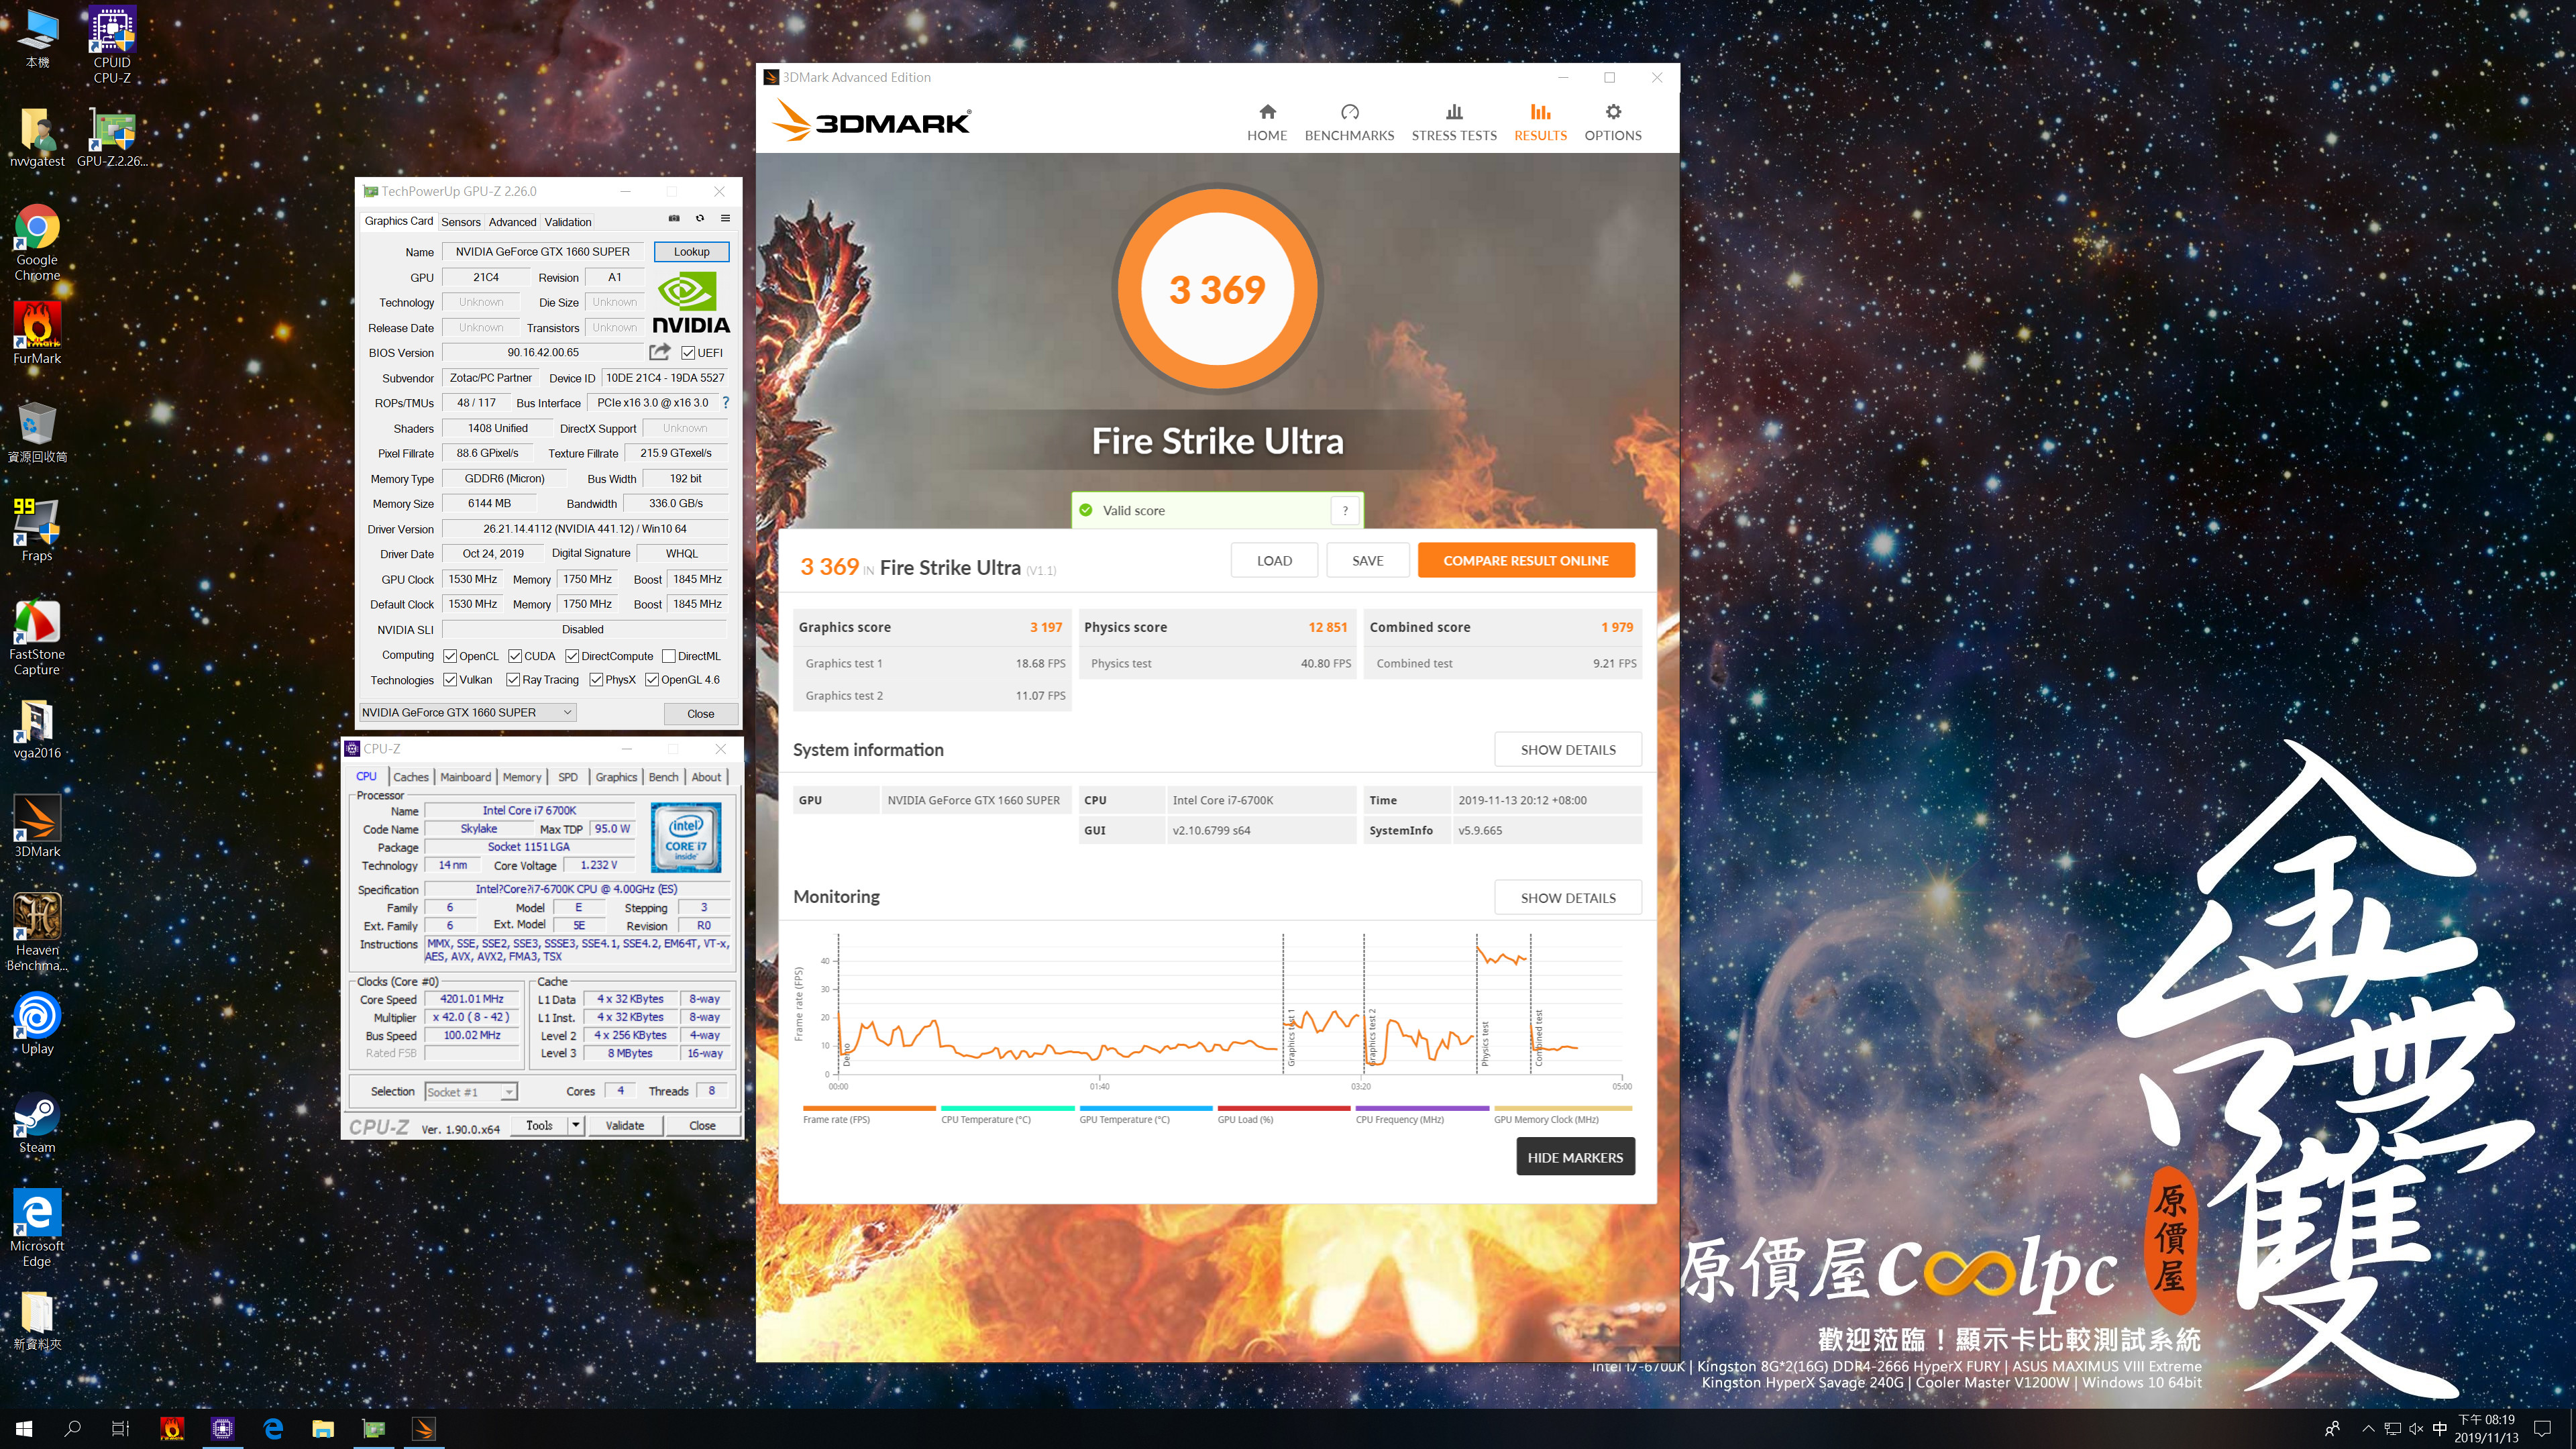Open File Explorer from the taskbar
This screenshot has height=1449, width=2576.
tap(322, 1429)
